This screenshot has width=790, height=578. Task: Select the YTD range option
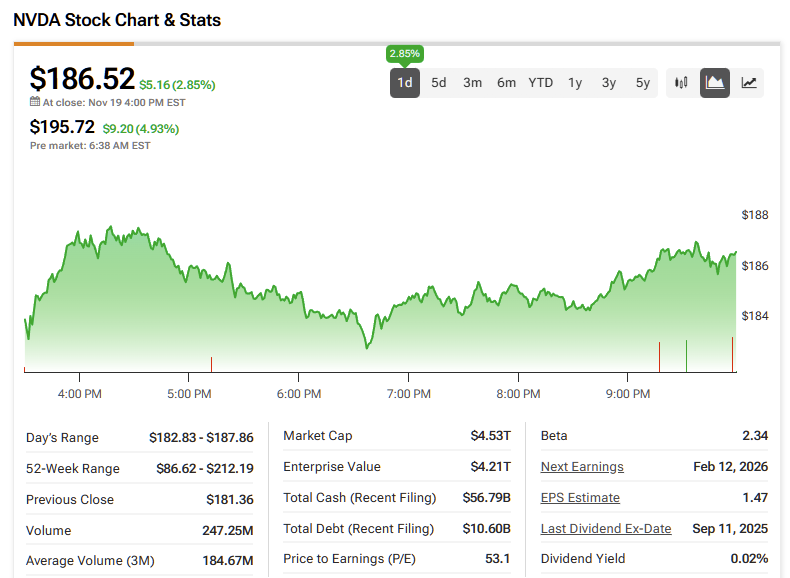(541, 83)
